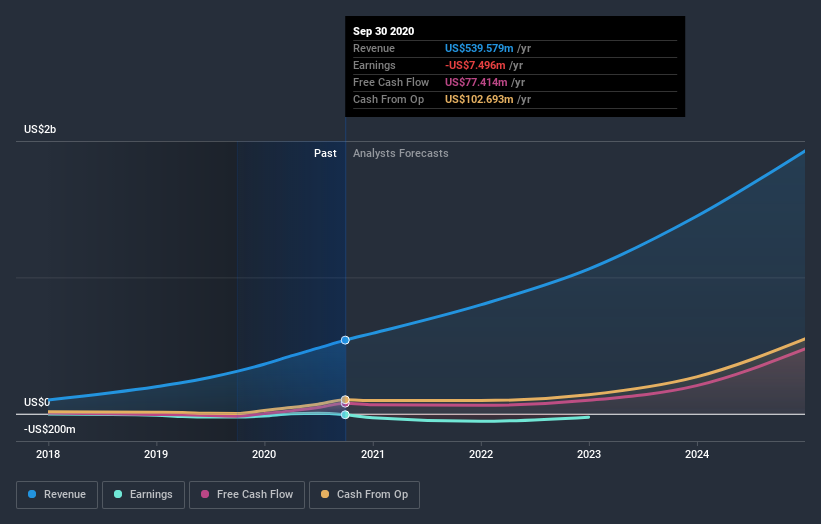The width and height of the screenshot is (821, 524).
Task: Toggle the Earnings legend button
Action: tap(143, 495)
